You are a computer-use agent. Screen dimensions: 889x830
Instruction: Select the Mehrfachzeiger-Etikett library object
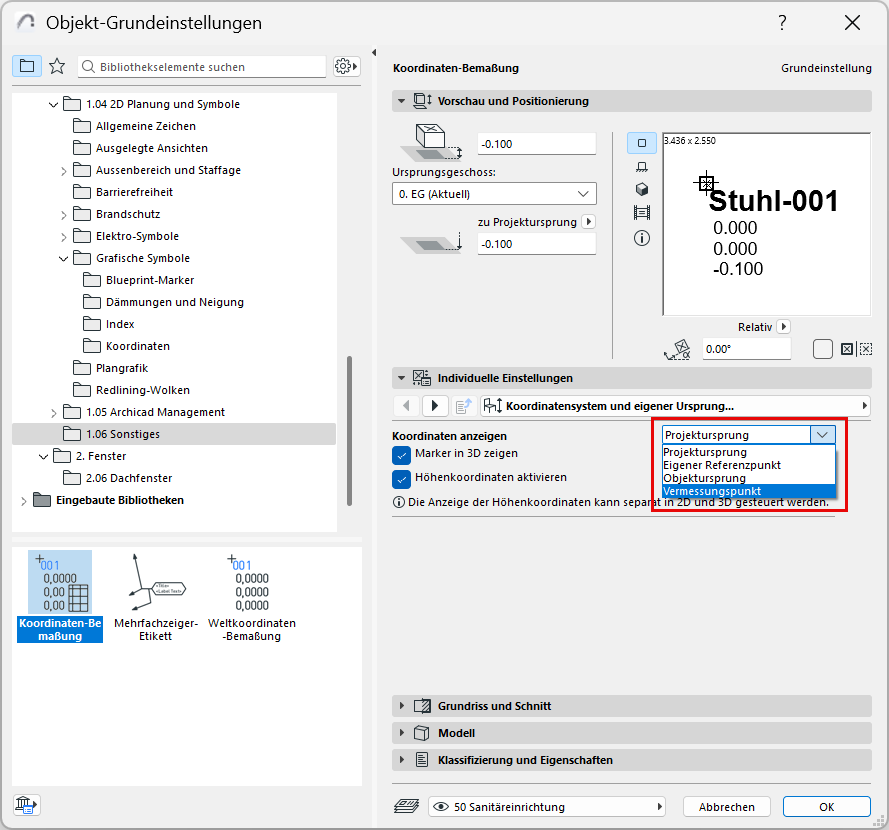point(155,596)
